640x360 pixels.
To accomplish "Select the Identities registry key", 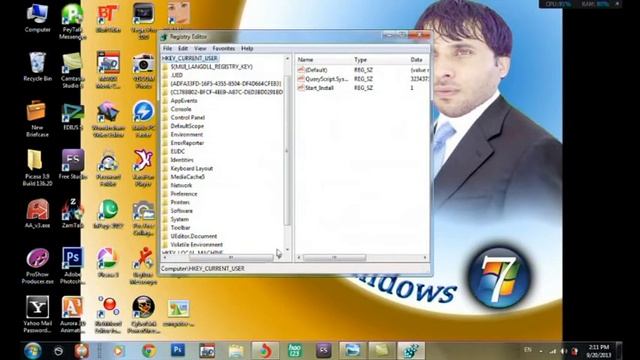I will pyautogui.click(x=182, y=160).
